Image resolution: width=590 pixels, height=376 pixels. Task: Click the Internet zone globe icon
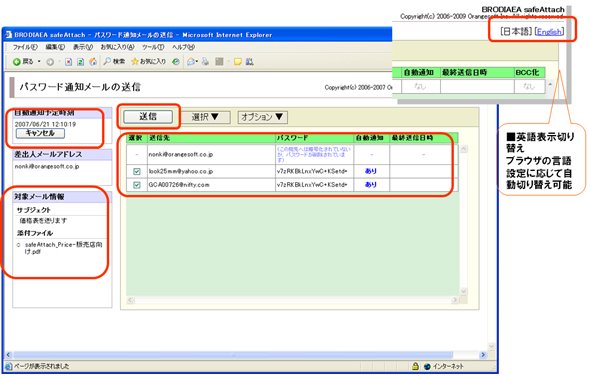[x=427, y=366]
